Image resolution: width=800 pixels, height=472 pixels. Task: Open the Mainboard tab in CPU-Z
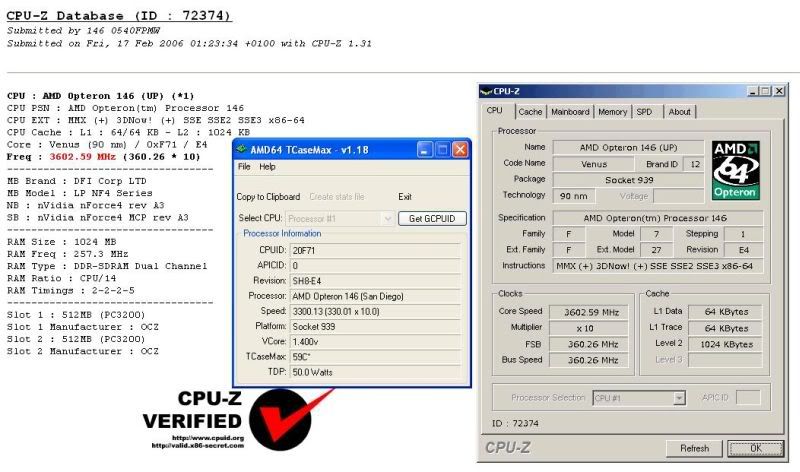pyautogui.click(x=570, y=112)
